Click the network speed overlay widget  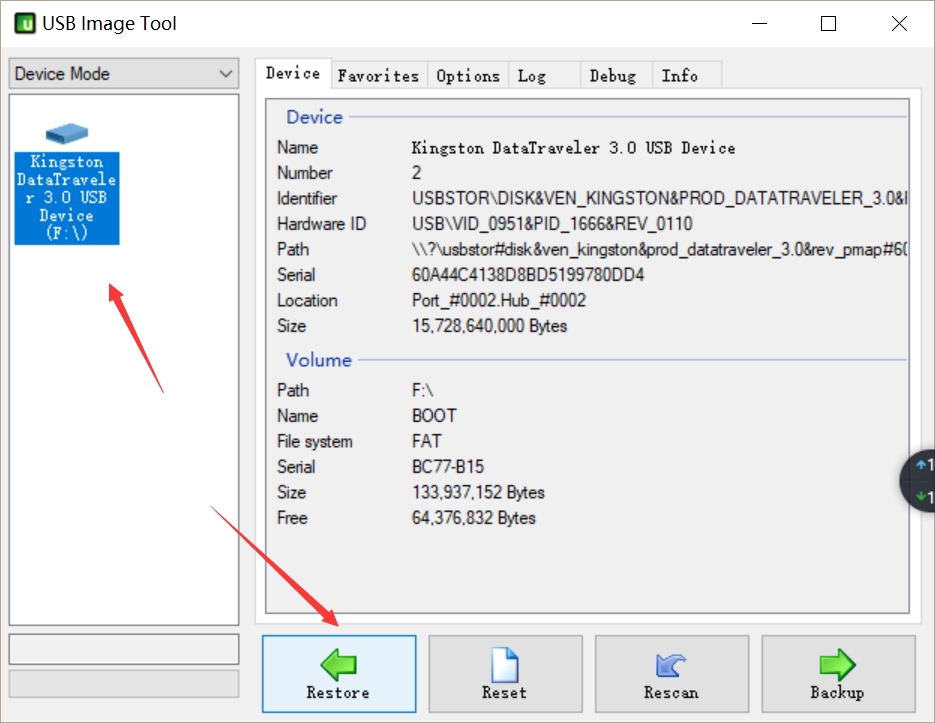coord(917,480)
